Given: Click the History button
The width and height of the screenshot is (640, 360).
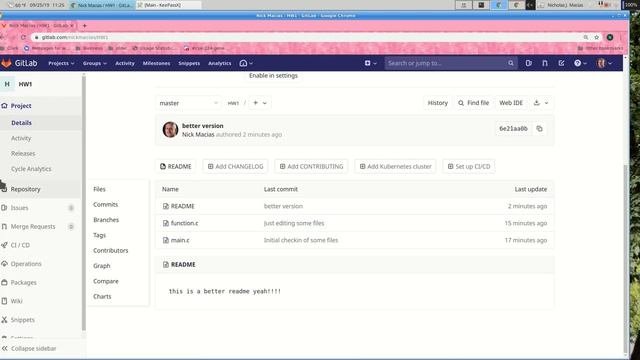Looking at the screenshot, I should [x=438, y=103].
